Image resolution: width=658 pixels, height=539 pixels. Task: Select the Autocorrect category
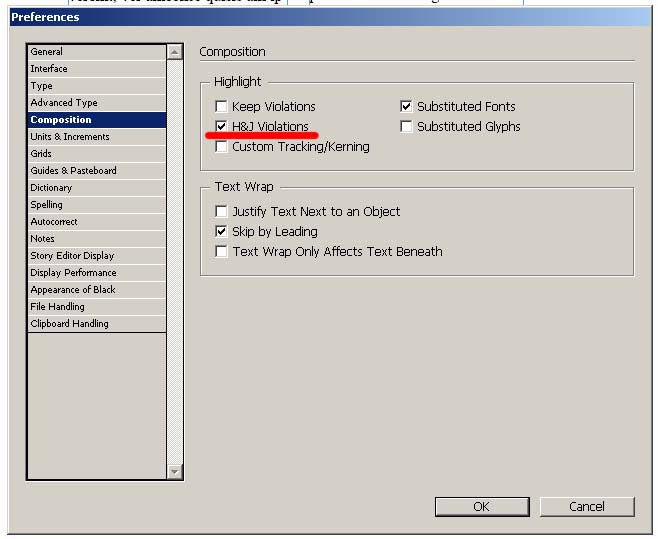(x=97, y=222)
